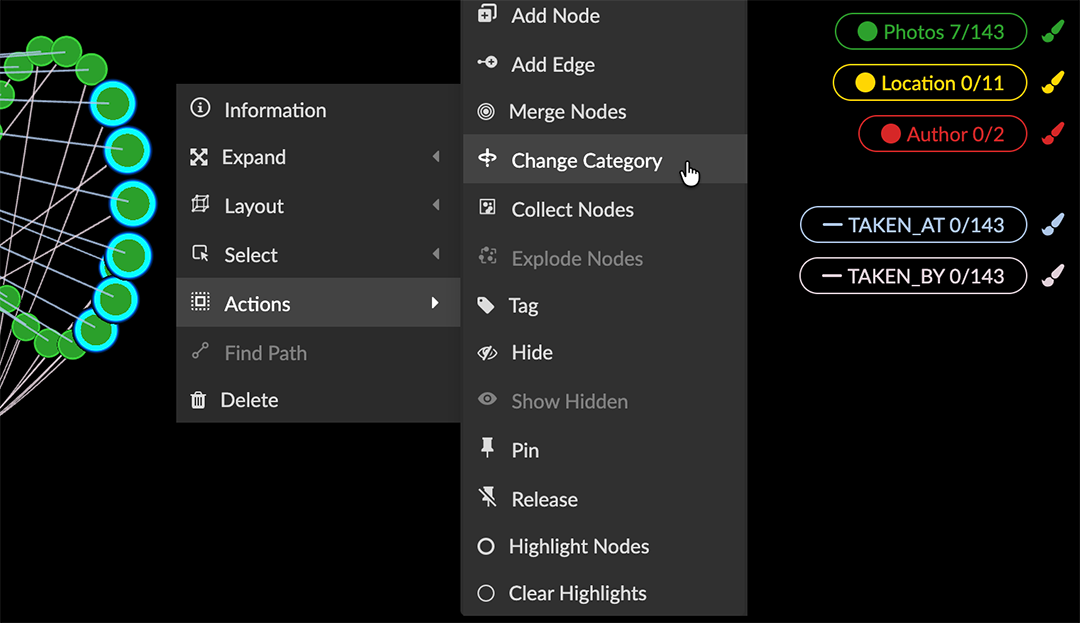Click the Pin pushpin icon

(487, 449)
